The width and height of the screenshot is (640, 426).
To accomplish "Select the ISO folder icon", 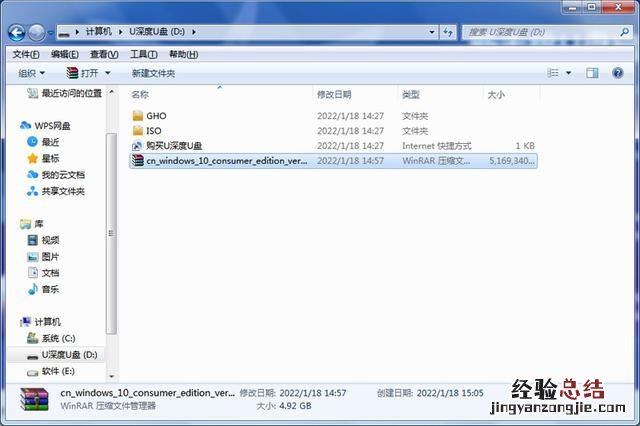I will (x=138, y=131).
